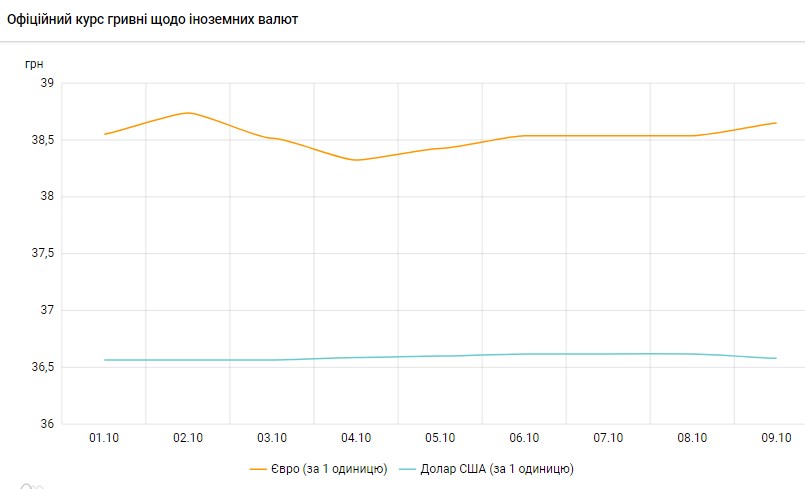Image resolution: width=805 pixels, height=489 pixels.
Task: Click the orange Євро legend line marker
Action: 260,468
